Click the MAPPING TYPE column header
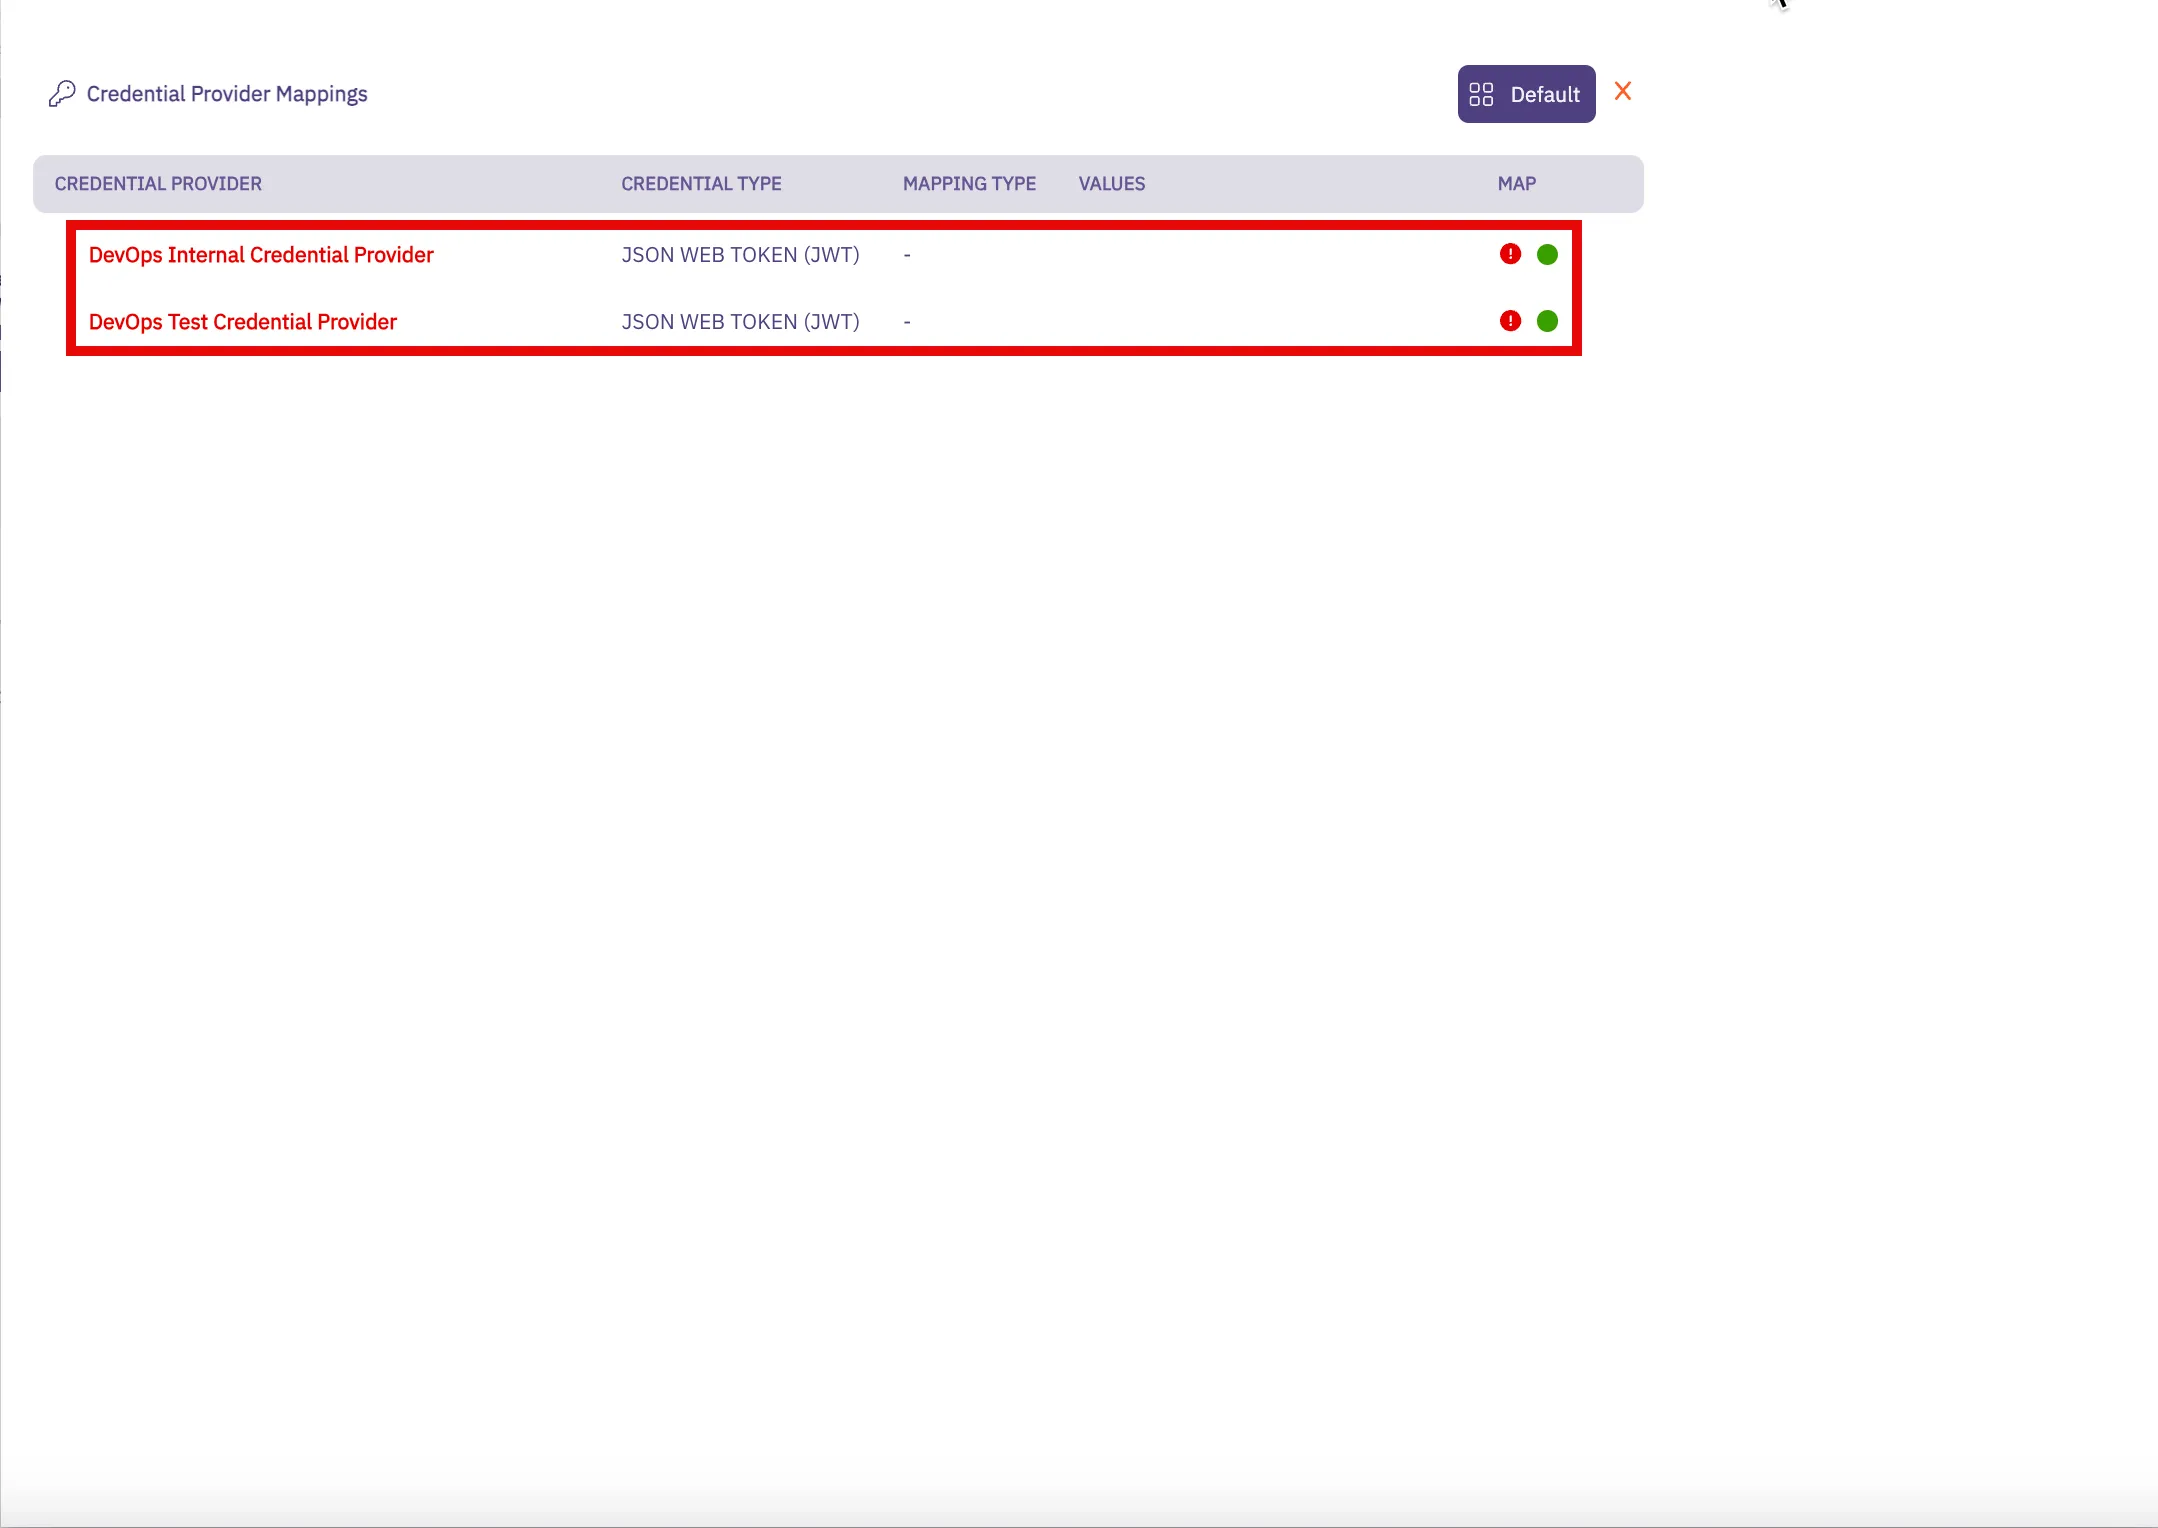The height and width of the screenshot is (1528, 2158). (x=969, y=184)
